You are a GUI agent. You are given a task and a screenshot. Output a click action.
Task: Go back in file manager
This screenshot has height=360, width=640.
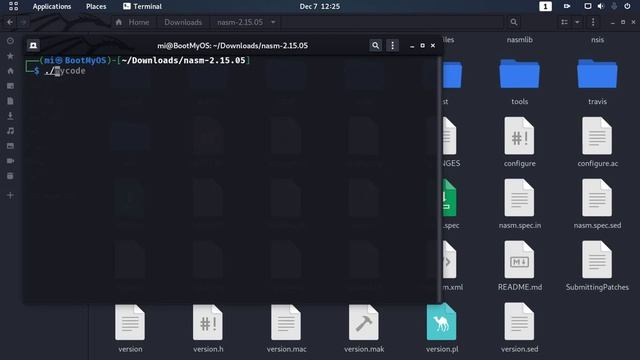10,22
